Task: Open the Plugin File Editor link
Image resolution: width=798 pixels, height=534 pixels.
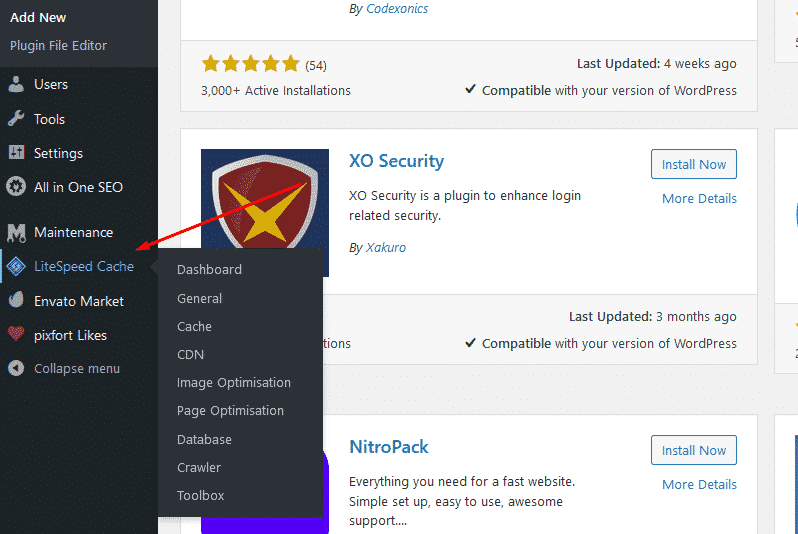Action: pyautogui.click(x=58, y=45)
